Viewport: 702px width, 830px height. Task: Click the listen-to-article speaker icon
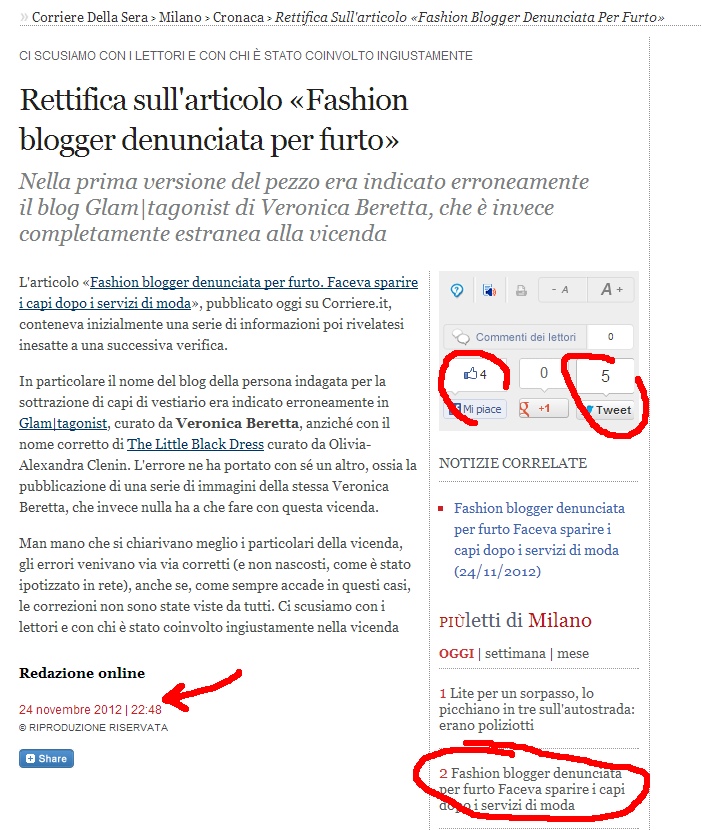(x=489, y=290)
